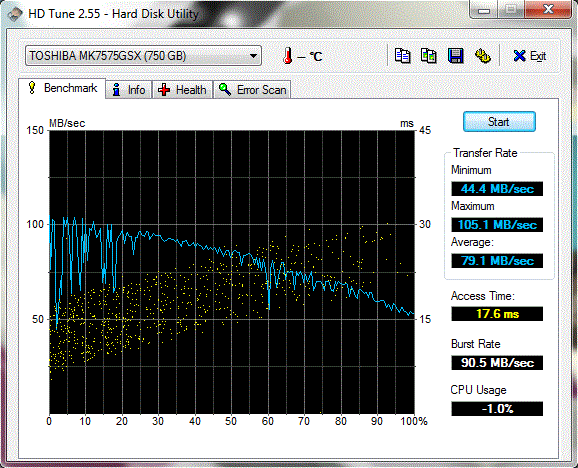Screen dimensions: 578x468
Task: Click the red cross Health tab icon
Action: click(x=164, y=90)
